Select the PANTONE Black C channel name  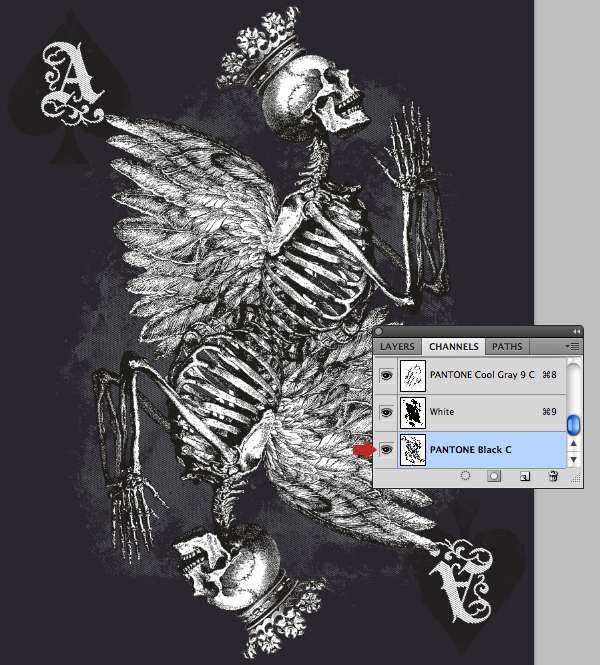point(471,450)
